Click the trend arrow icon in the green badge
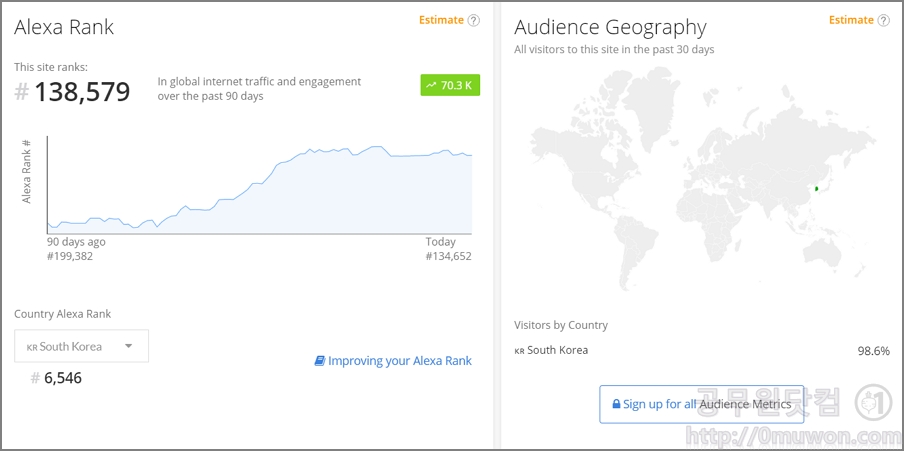Viewport: 904px width, 451px height. [431, 86]
